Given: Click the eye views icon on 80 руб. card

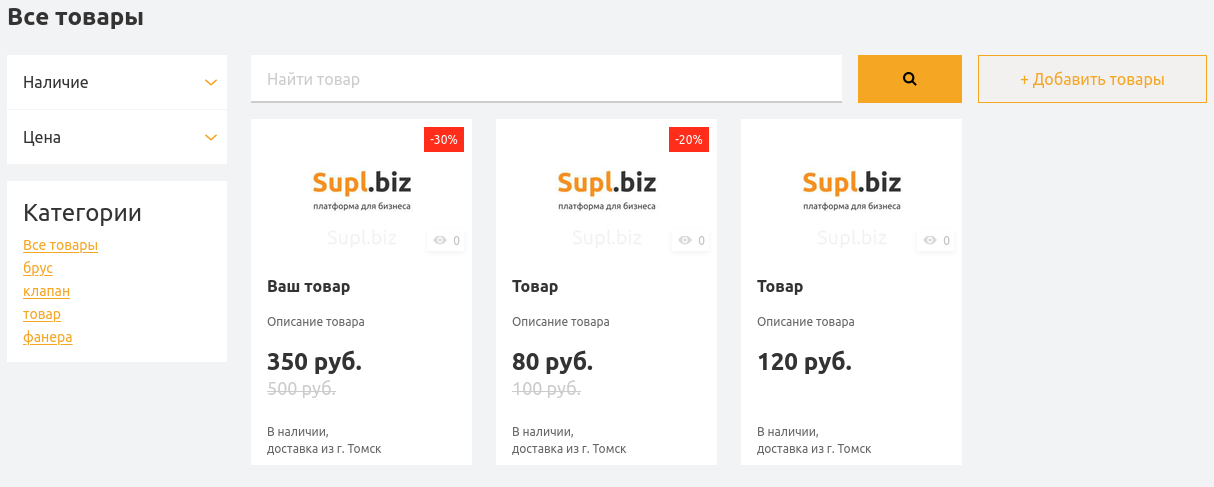Looking at the screenshot, I should (685, 241).
